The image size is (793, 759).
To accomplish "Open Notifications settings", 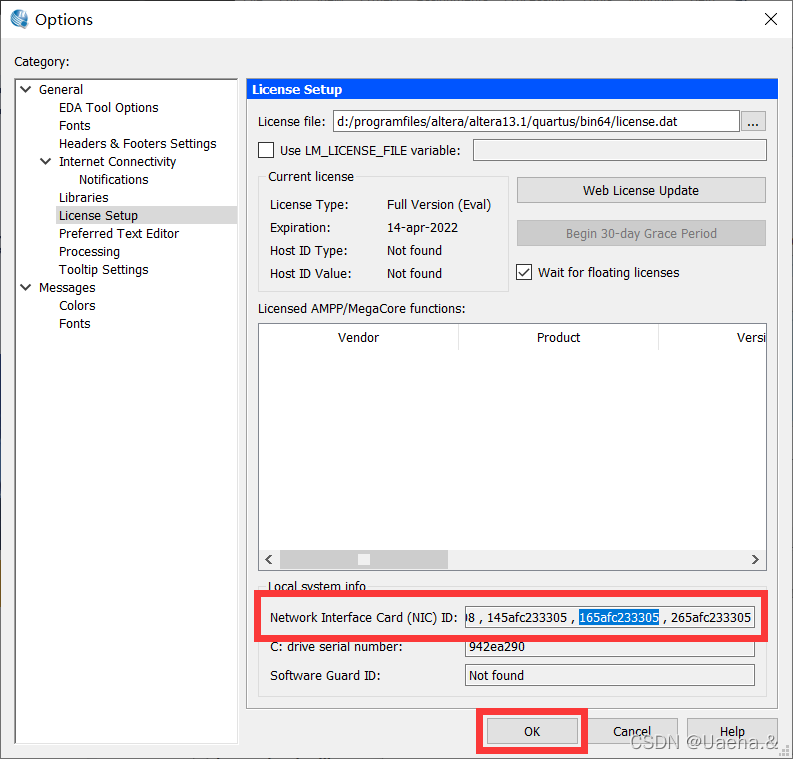I will tap(113, 180).
